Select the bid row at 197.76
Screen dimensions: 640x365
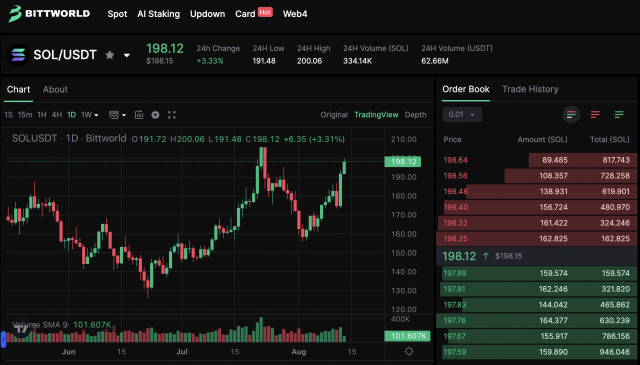point(536,320)
